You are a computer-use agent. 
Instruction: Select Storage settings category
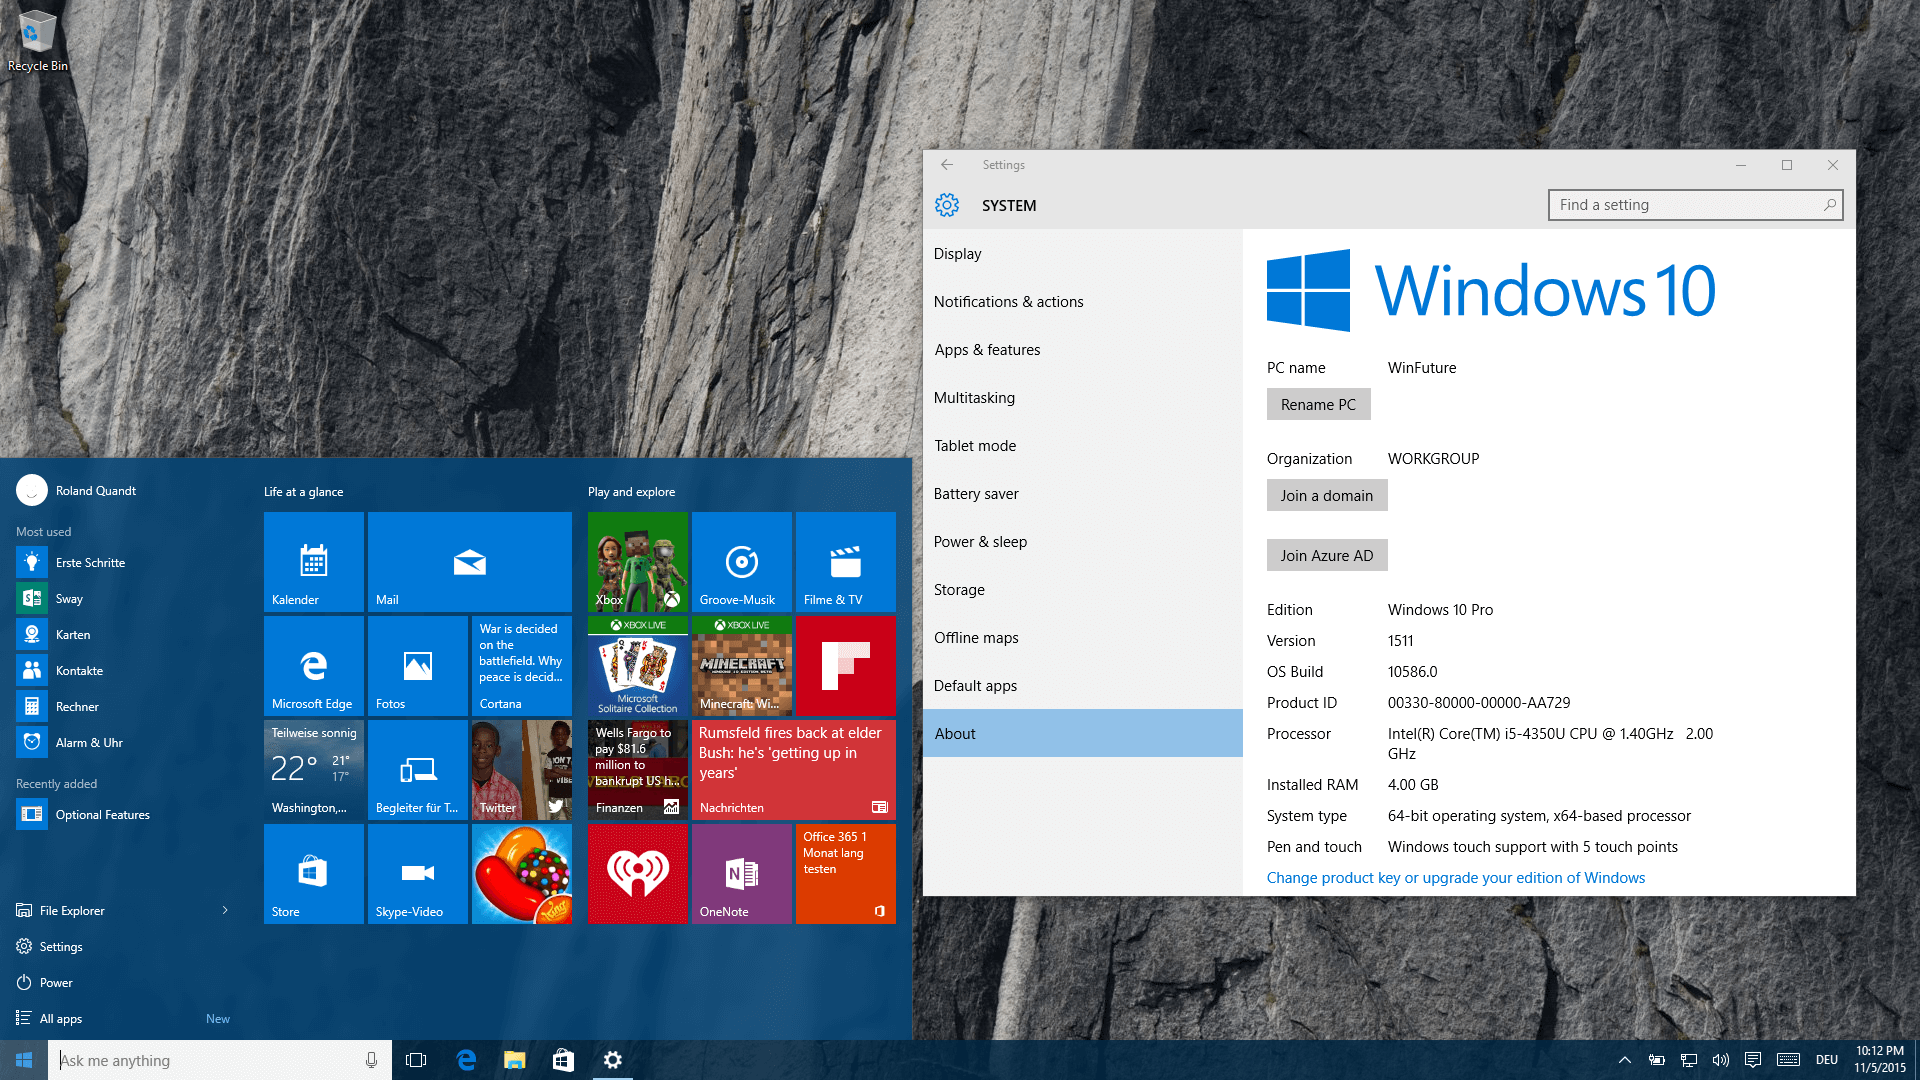[959, 590]
